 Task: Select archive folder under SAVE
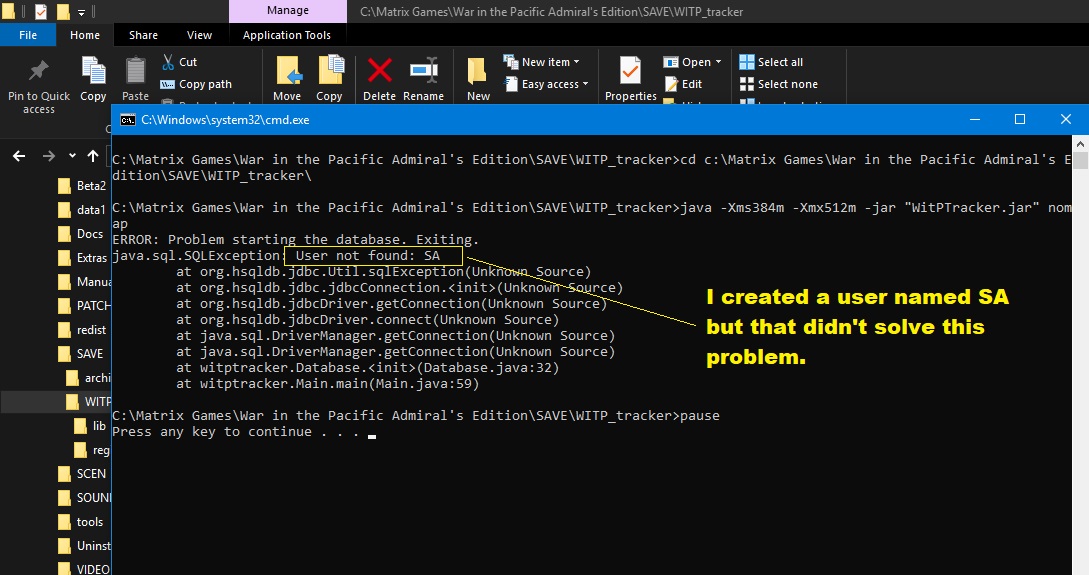[88, 378]
